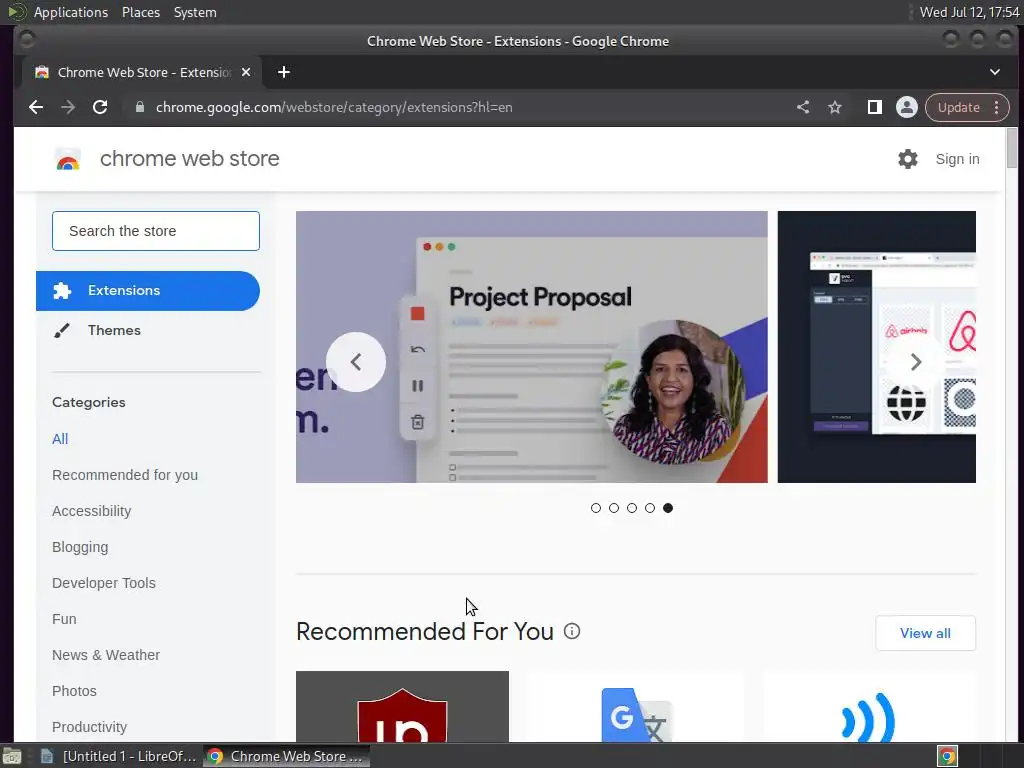Choose Productivity category
The height and width of the screenshot is (768, 1024).
point(89,726)
